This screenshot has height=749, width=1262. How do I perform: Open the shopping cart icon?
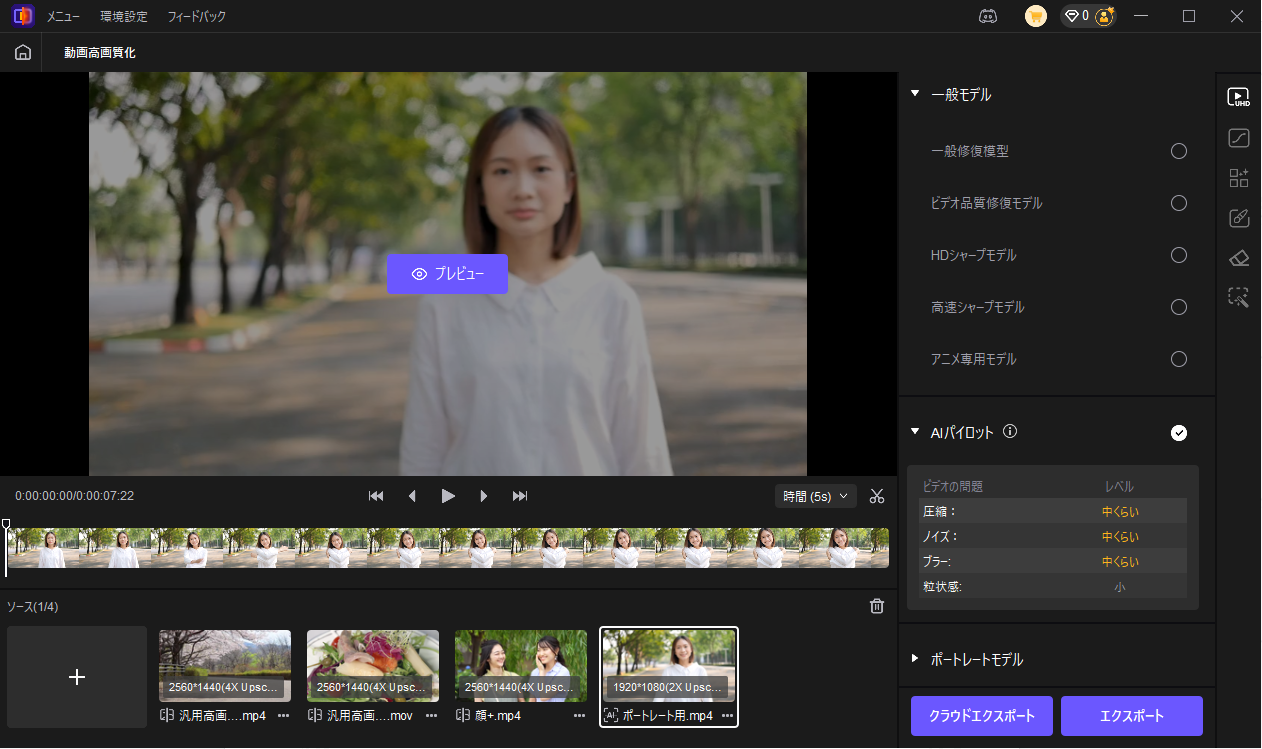tap(1036, 16)
